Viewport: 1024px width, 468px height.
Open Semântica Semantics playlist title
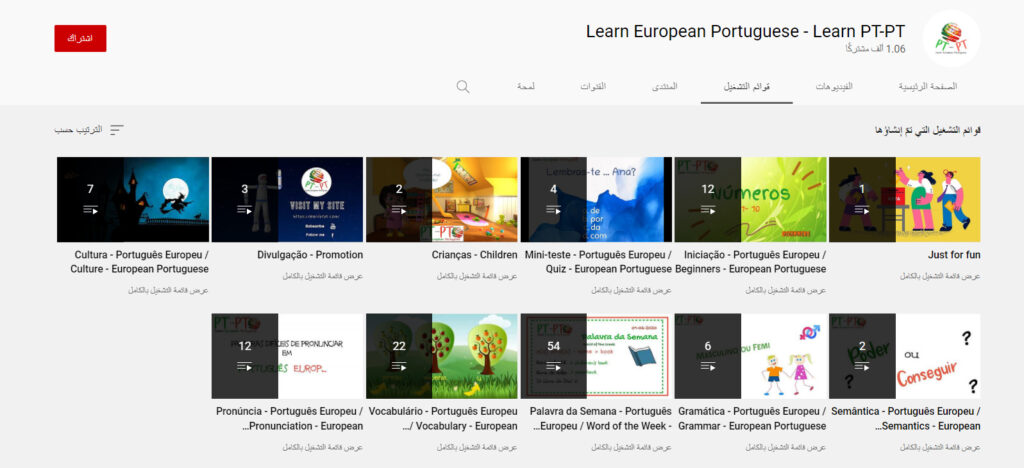[906, 419]
